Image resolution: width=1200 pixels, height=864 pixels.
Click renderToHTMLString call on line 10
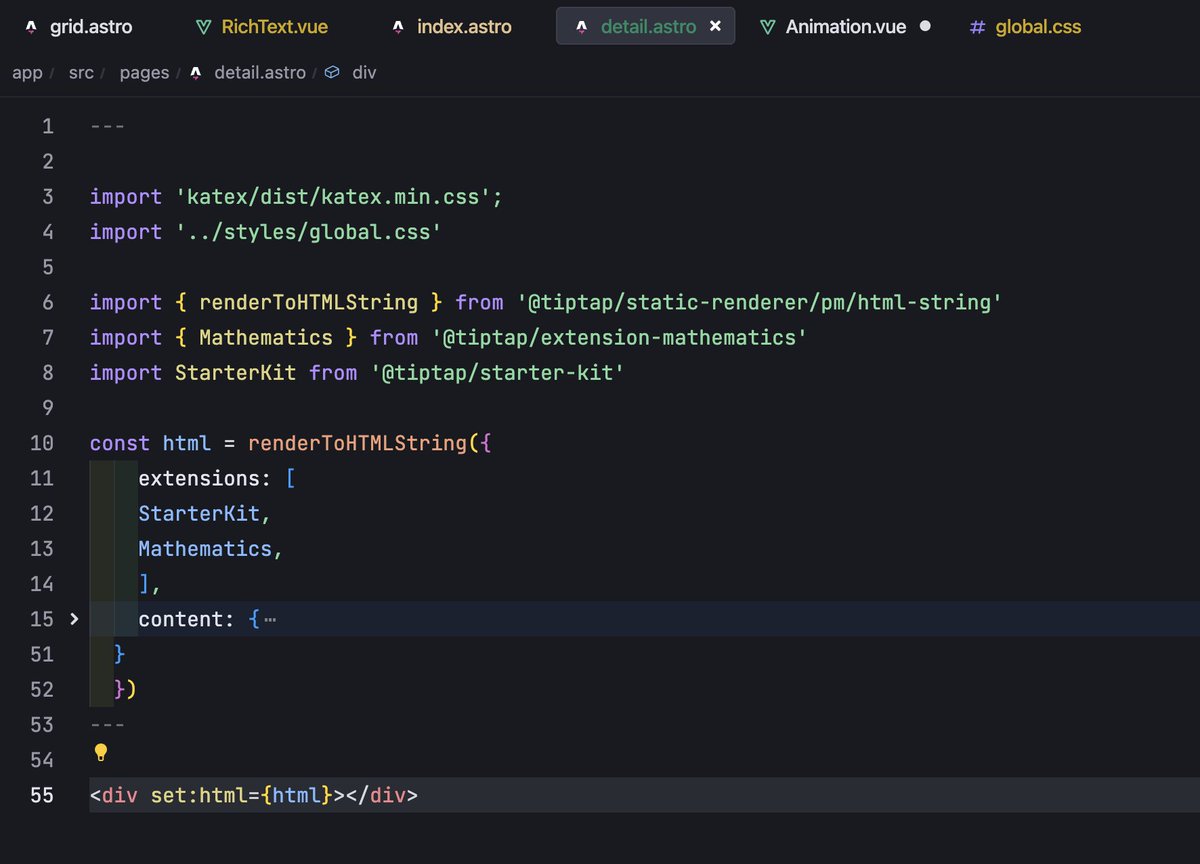(358, 443)
